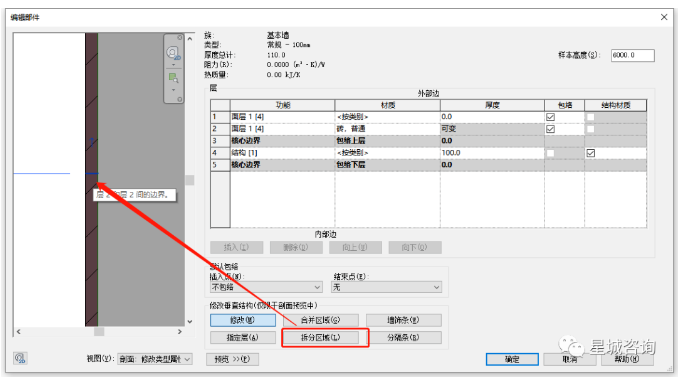The height and width of the screenshot is (385, 684).
Task: Open the 2D steering wheel in navigation bar
Action: click(173, 53)
